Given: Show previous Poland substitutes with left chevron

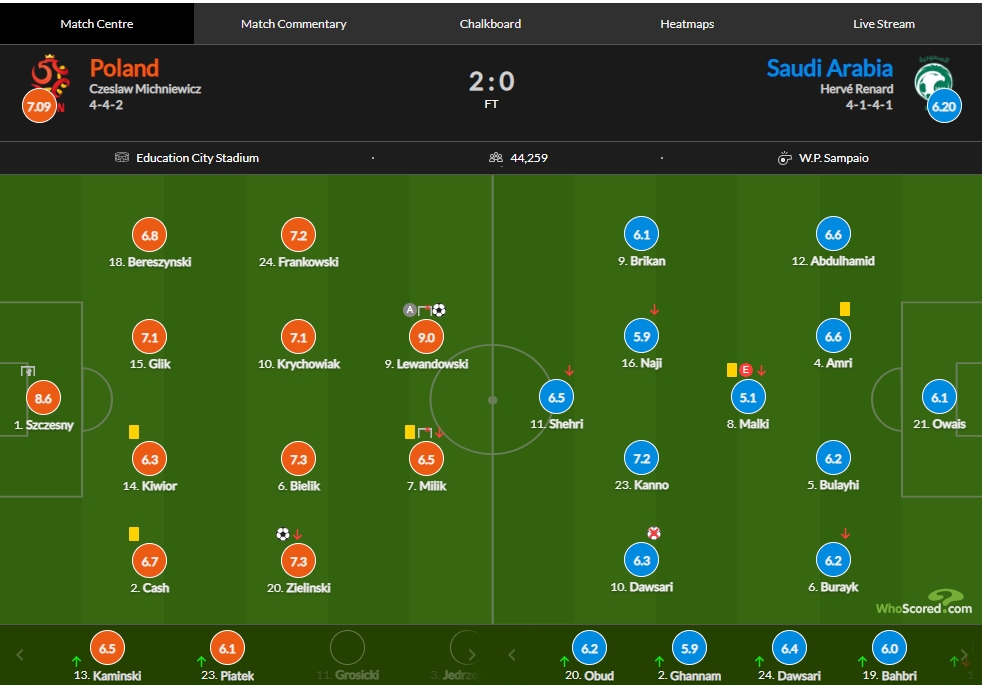Looking at the screenshot, I should [x=20, y=655].
